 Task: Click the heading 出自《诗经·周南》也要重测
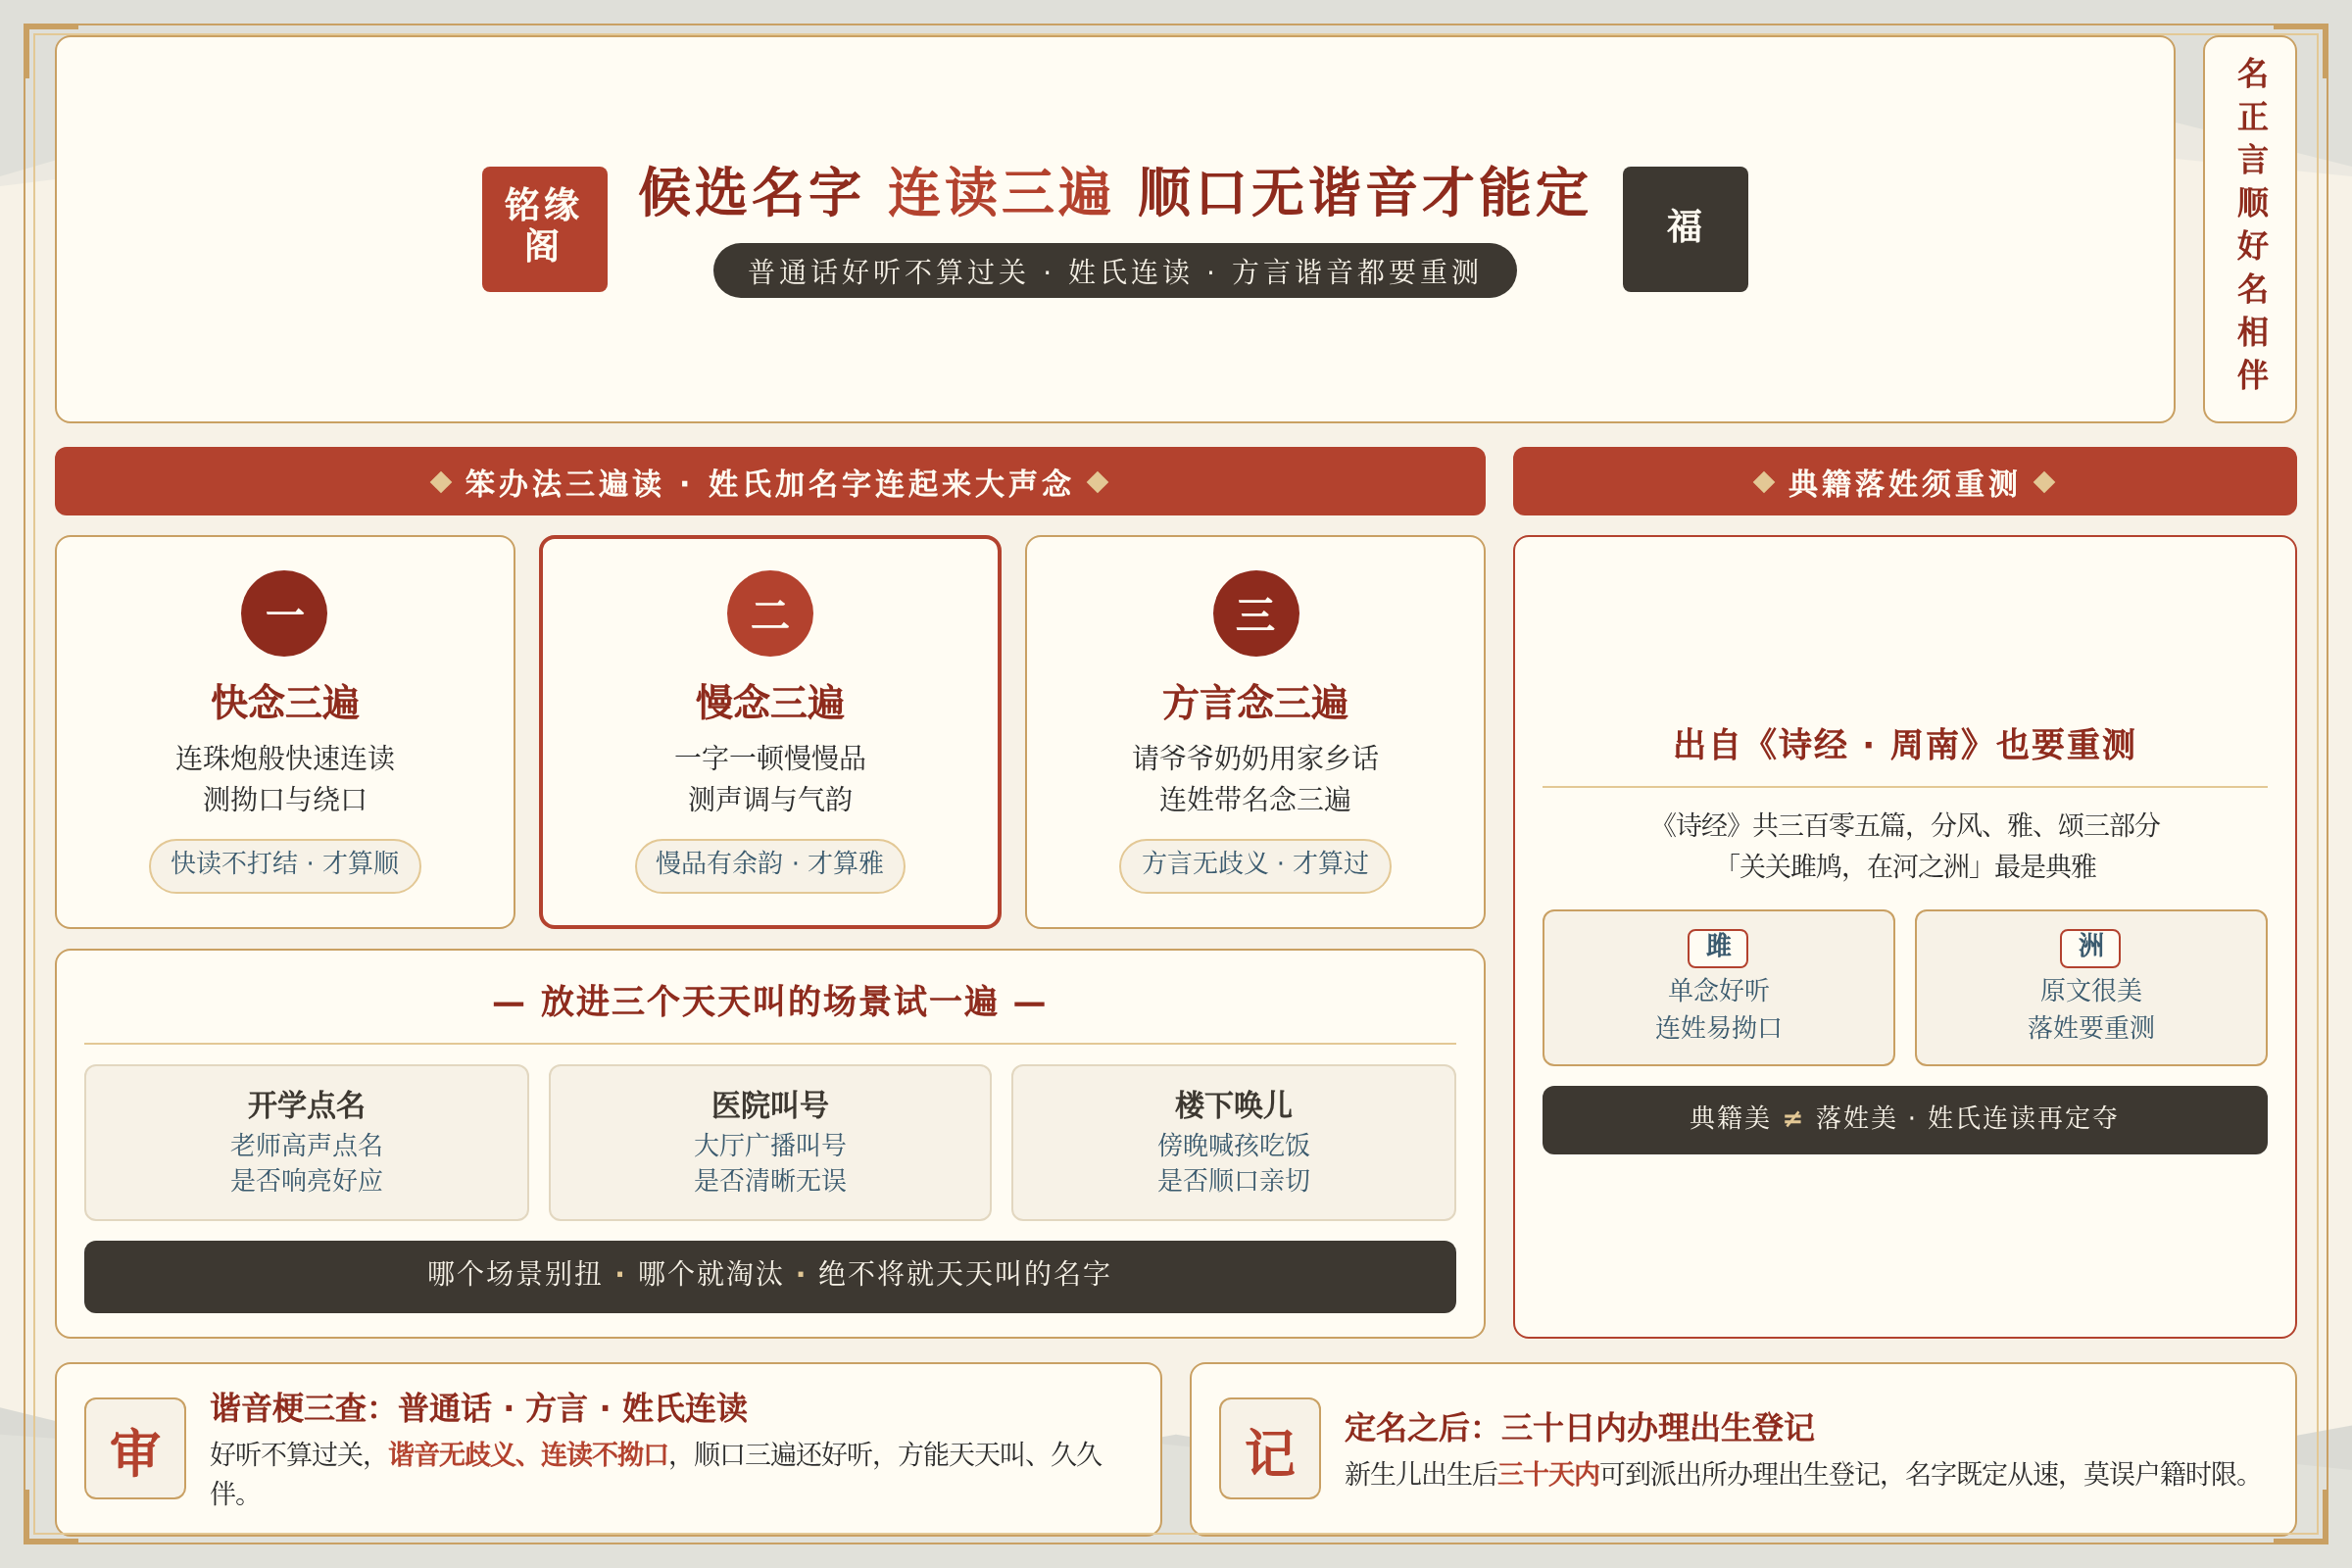(x=1904, y=745)
